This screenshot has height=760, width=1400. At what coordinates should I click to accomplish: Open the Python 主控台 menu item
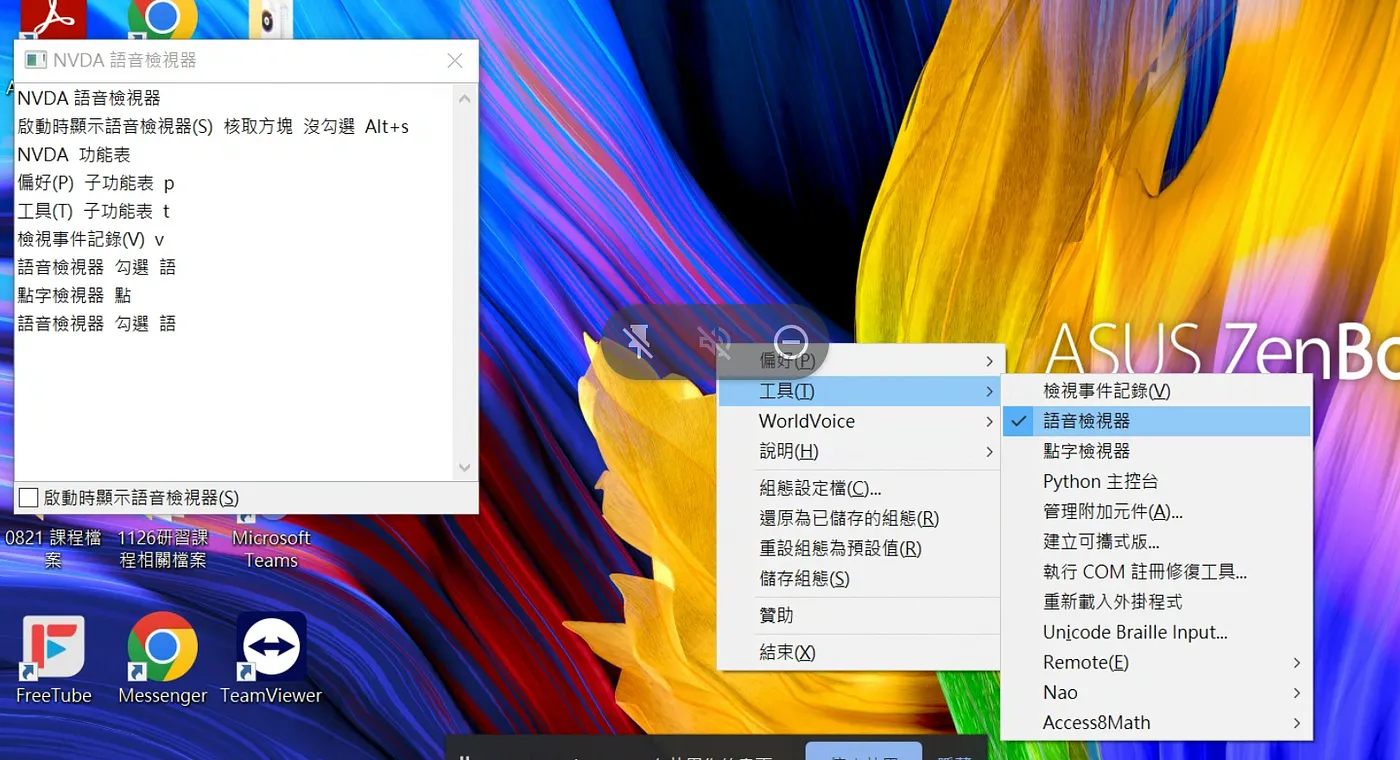tap(1156, 481)
